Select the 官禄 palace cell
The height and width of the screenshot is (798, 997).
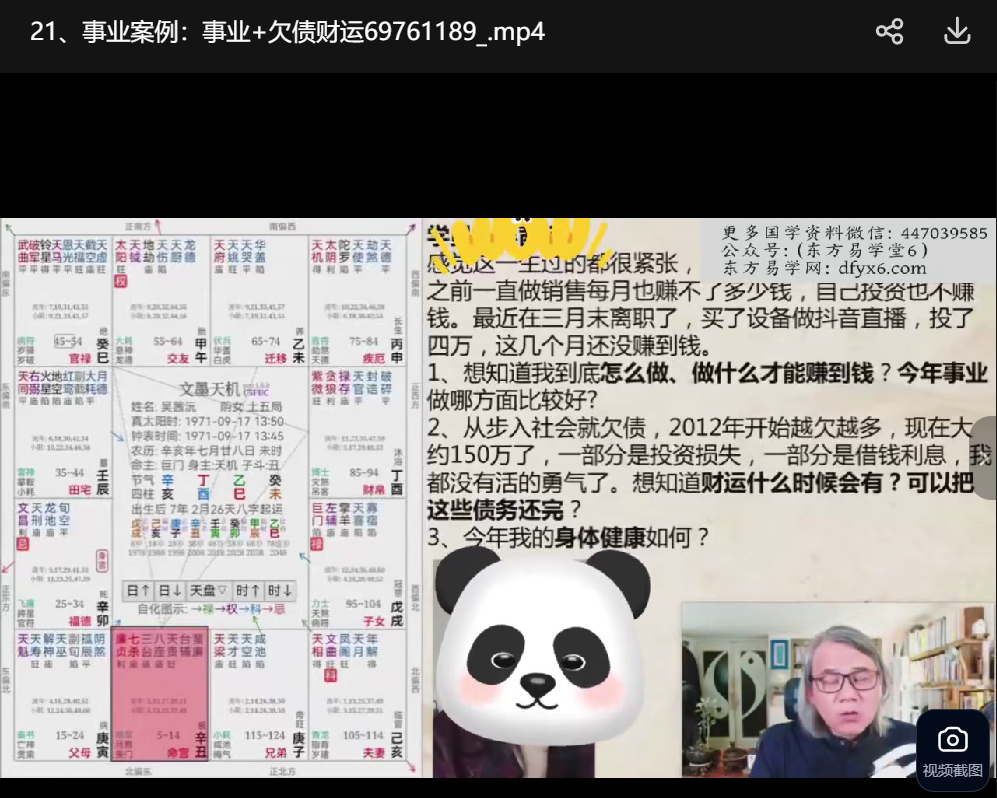click(64, 298)
